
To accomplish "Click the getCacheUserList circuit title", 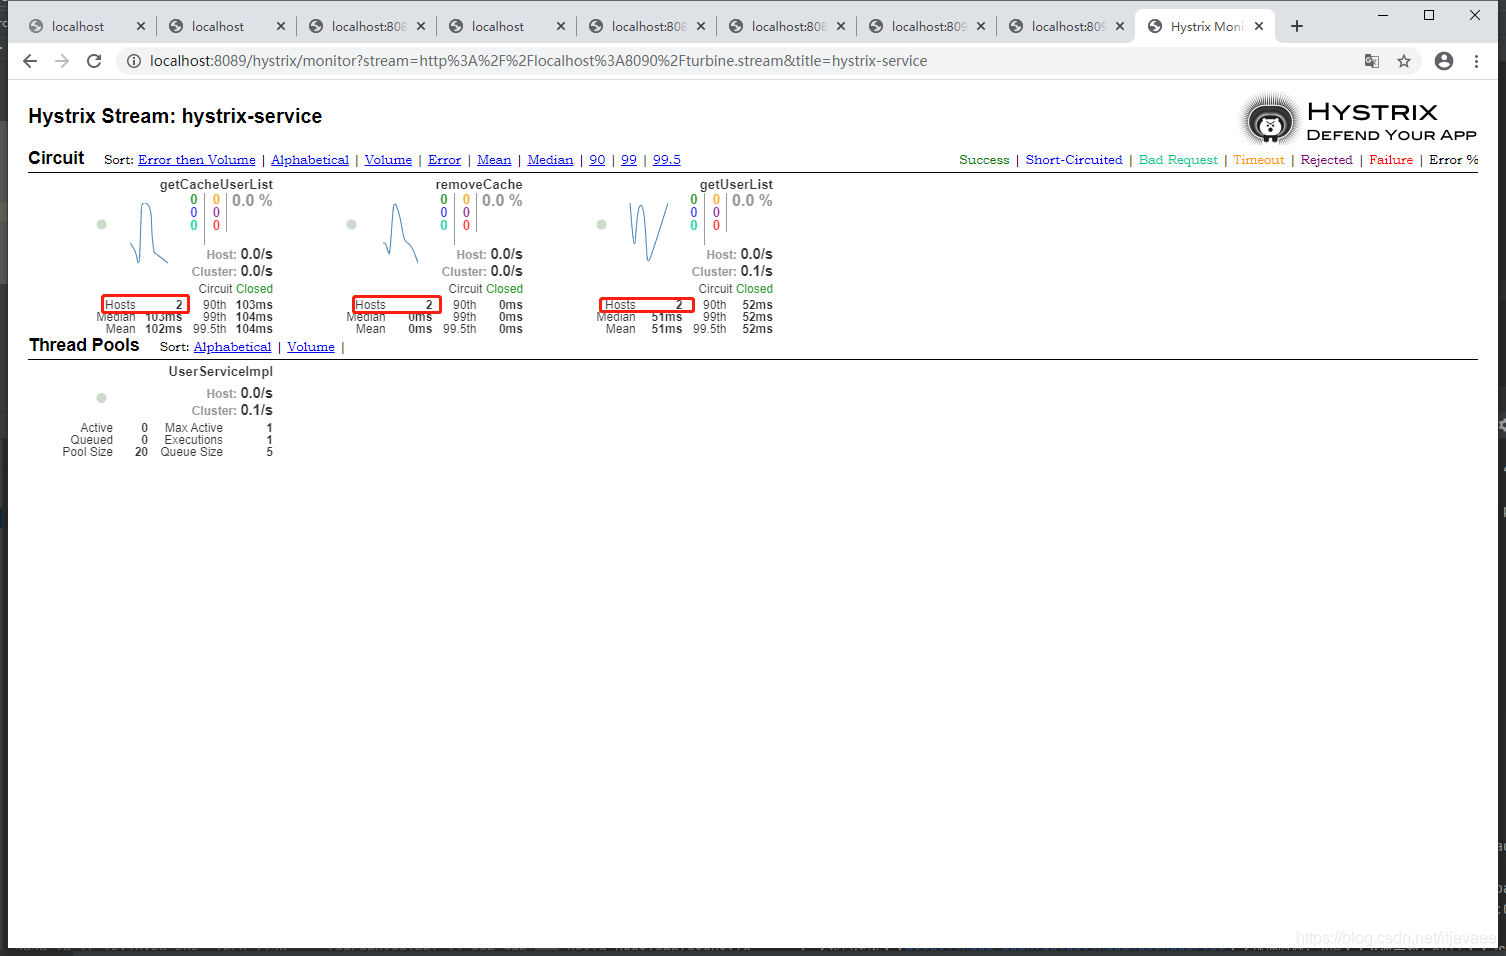I will tap(216, 185).
